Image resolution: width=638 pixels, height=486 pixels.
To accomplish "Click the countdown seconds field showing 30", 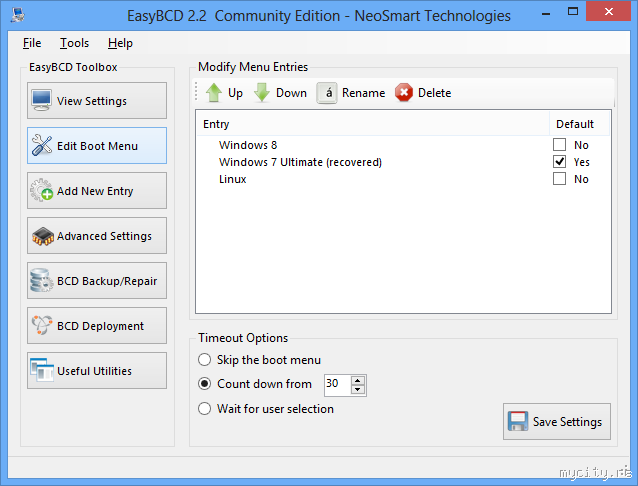I will pyautogui.click(x=338, y=385).
